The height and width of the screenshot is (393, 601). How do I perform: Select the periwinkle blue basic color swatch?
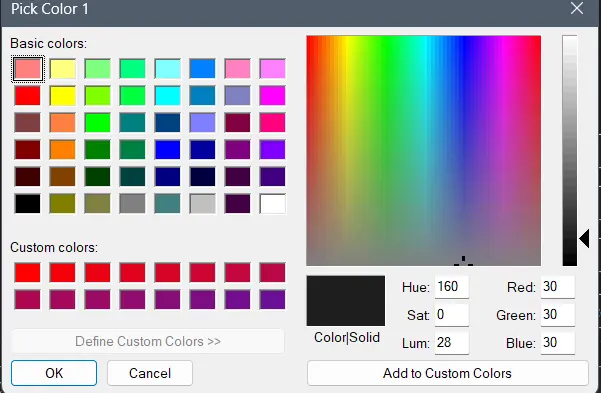click(202, 123)
